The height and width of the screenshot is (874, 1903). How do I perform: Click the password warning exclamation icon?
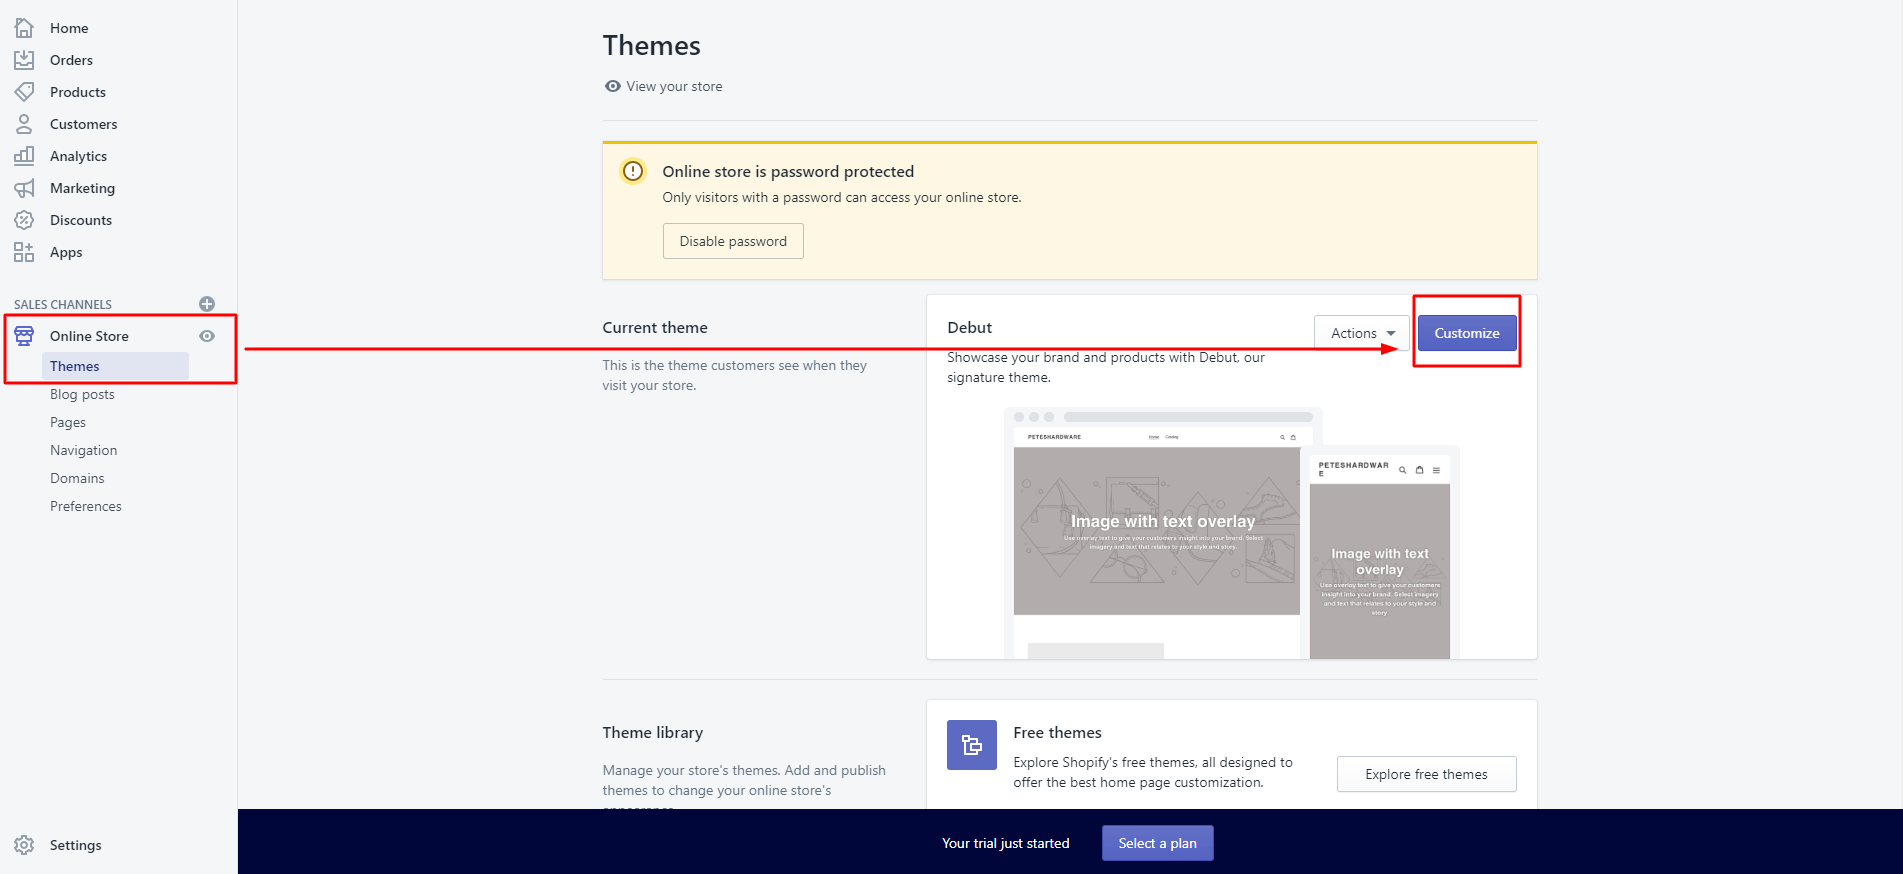633,171
